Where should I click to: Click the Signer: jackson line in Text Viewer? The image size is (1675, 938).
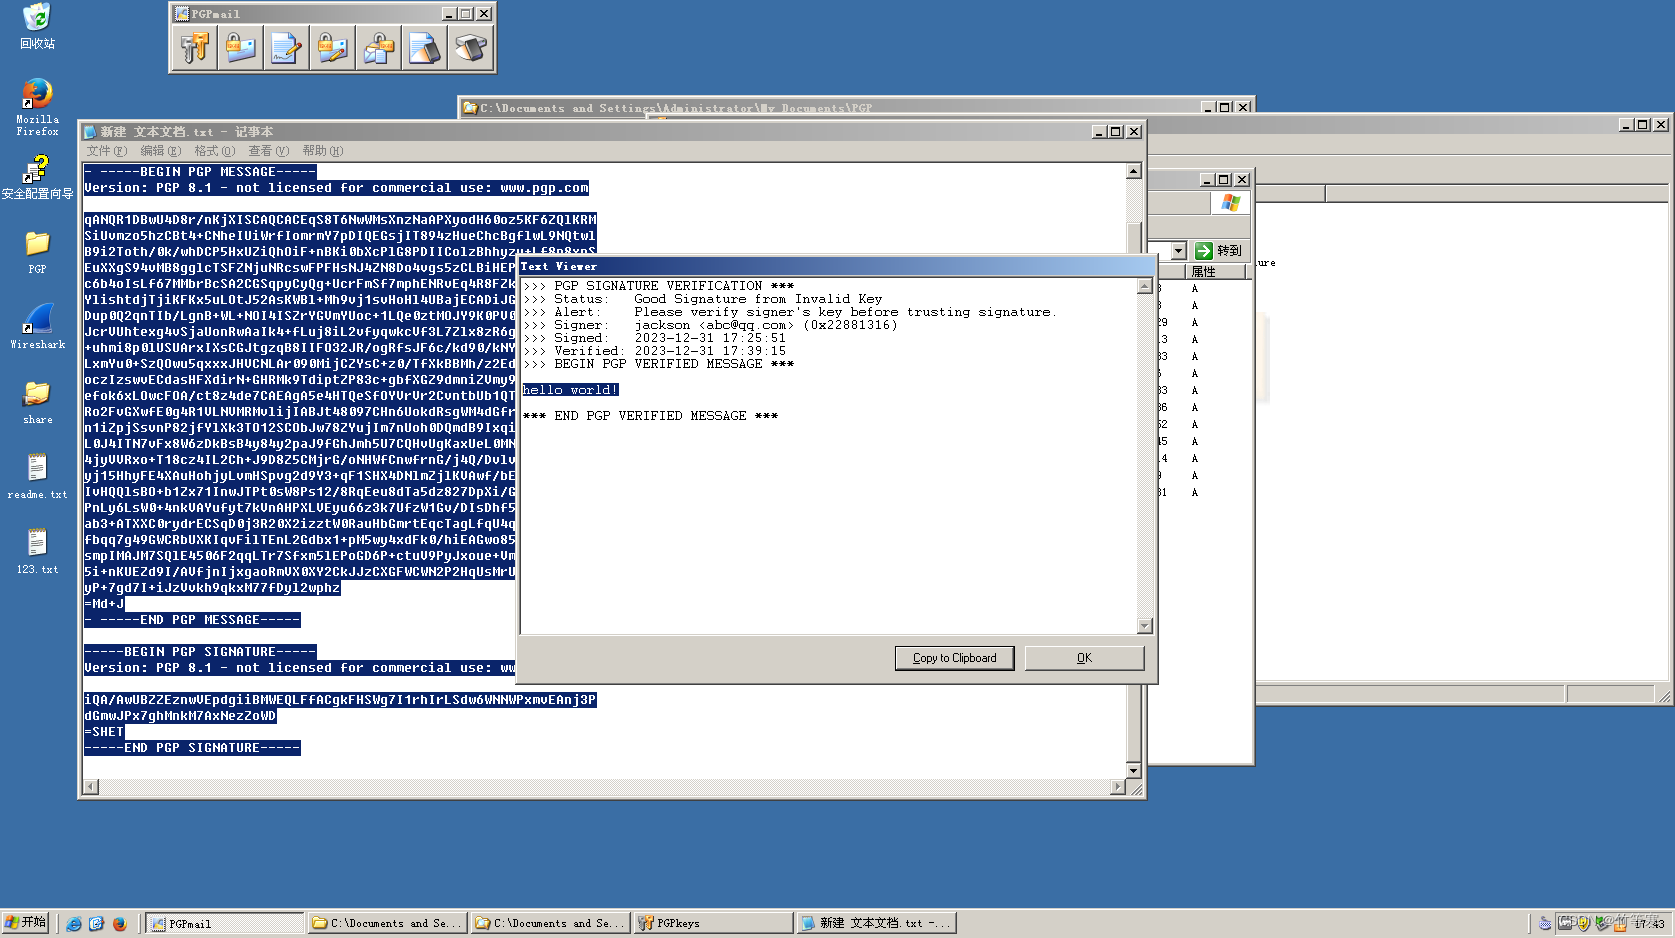click(710, 325)
